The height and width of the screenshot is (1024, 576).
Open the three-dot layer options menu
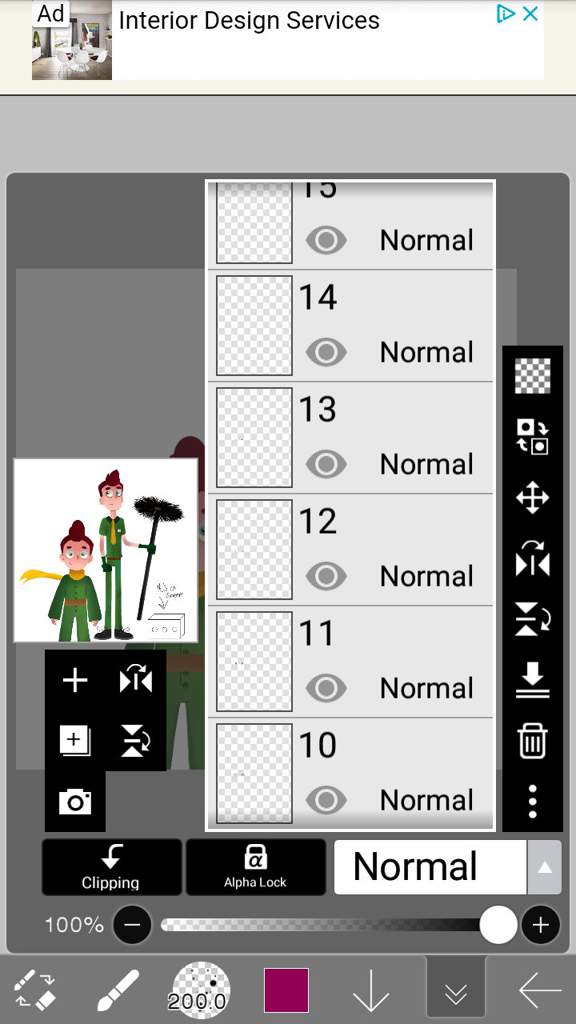tap(532, 801)
